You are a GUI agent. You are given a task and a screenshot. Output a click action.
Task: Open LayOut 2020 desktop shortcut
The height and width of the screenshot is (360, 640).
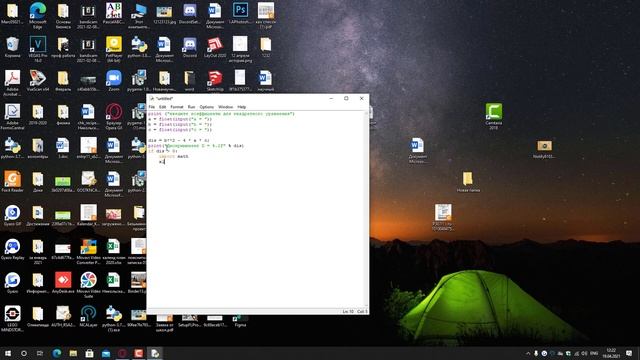(x=215, y=47)
